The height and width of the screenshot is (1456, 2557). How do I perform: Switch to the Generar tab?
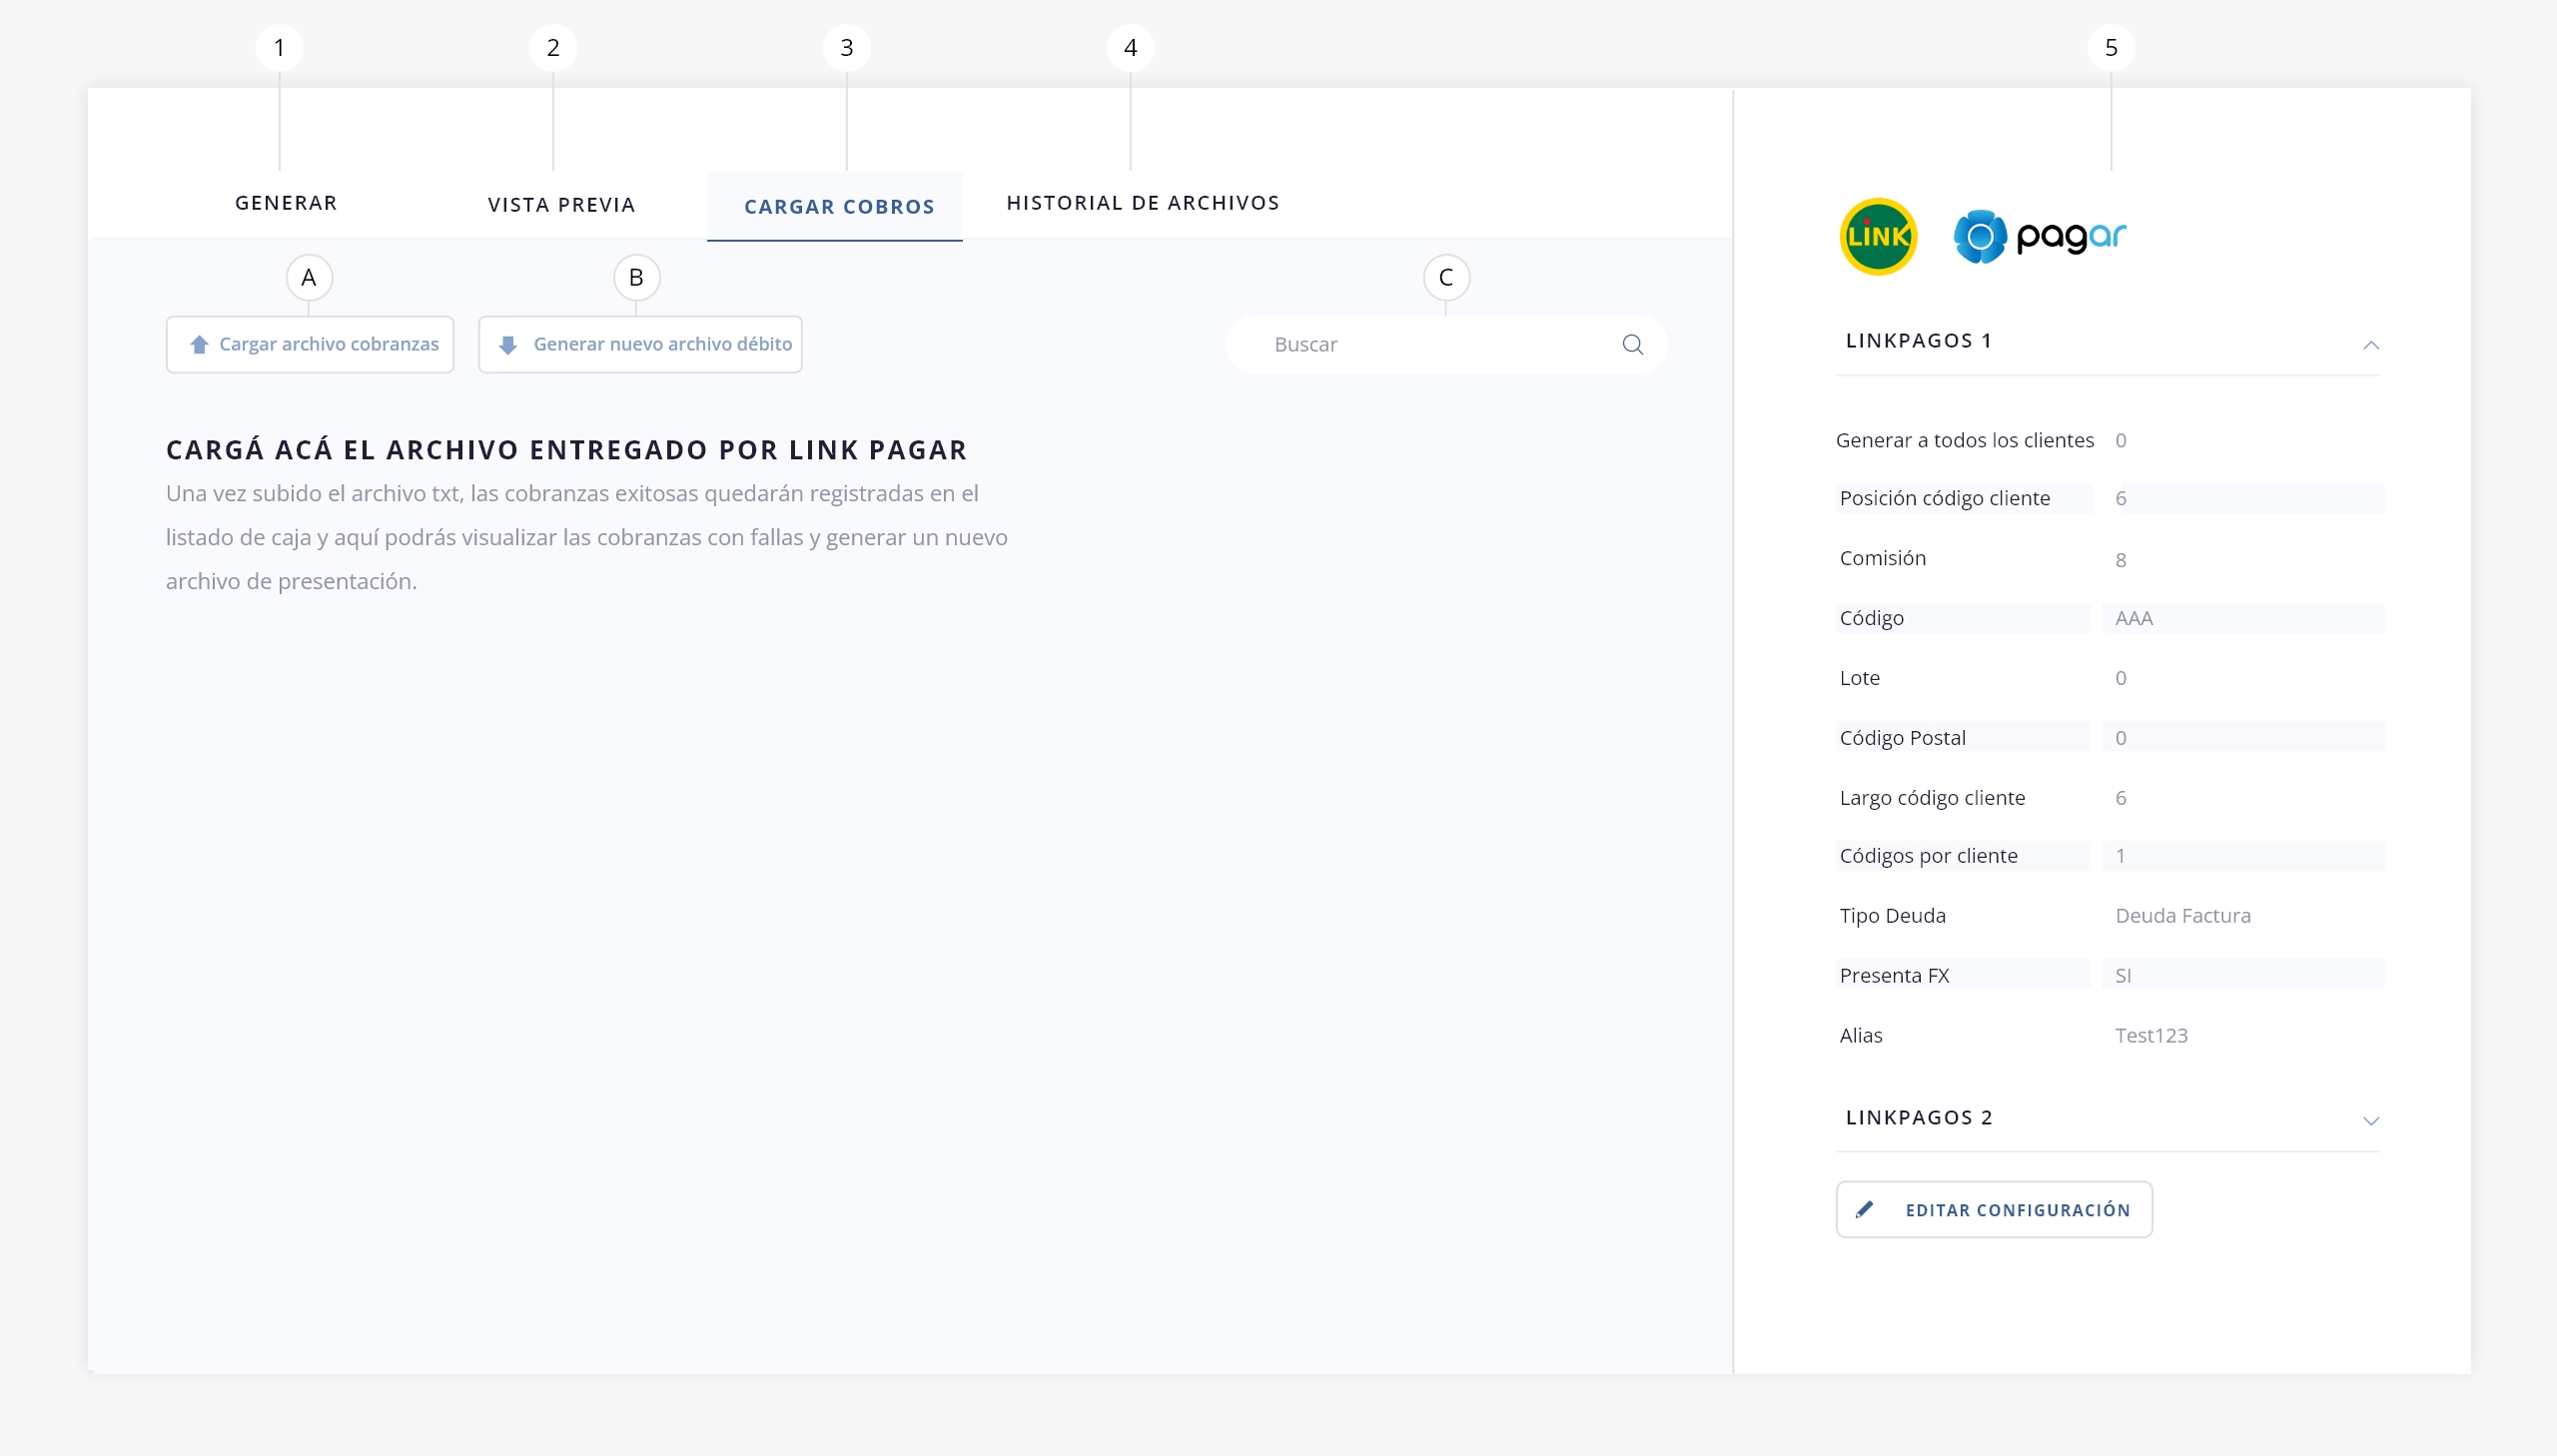coord(286,203)
